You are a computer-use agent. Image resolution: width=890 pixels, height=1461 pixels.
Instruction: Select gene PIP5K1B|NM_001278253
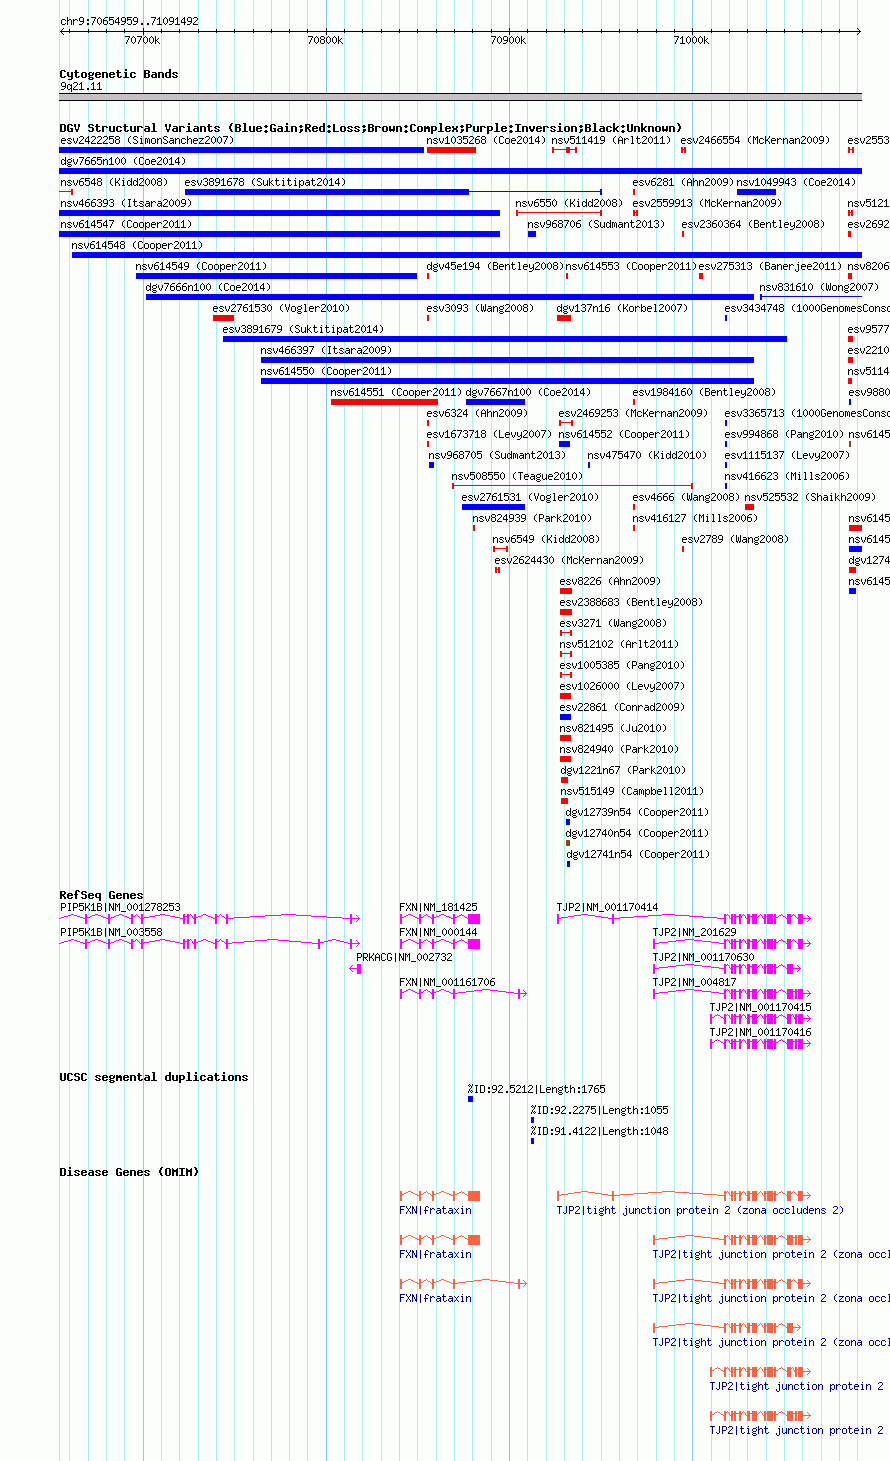[x=121, y=908]
